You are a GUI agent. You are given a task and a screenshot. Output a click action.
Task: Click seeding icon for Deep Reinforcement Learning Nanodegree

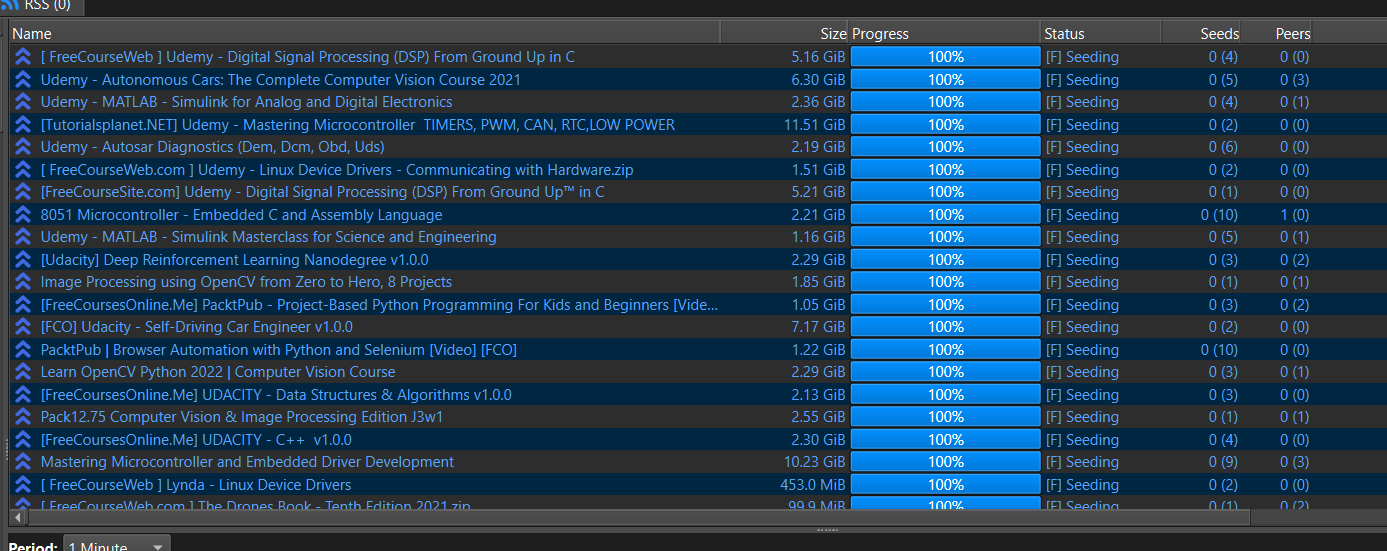point(23,260)
